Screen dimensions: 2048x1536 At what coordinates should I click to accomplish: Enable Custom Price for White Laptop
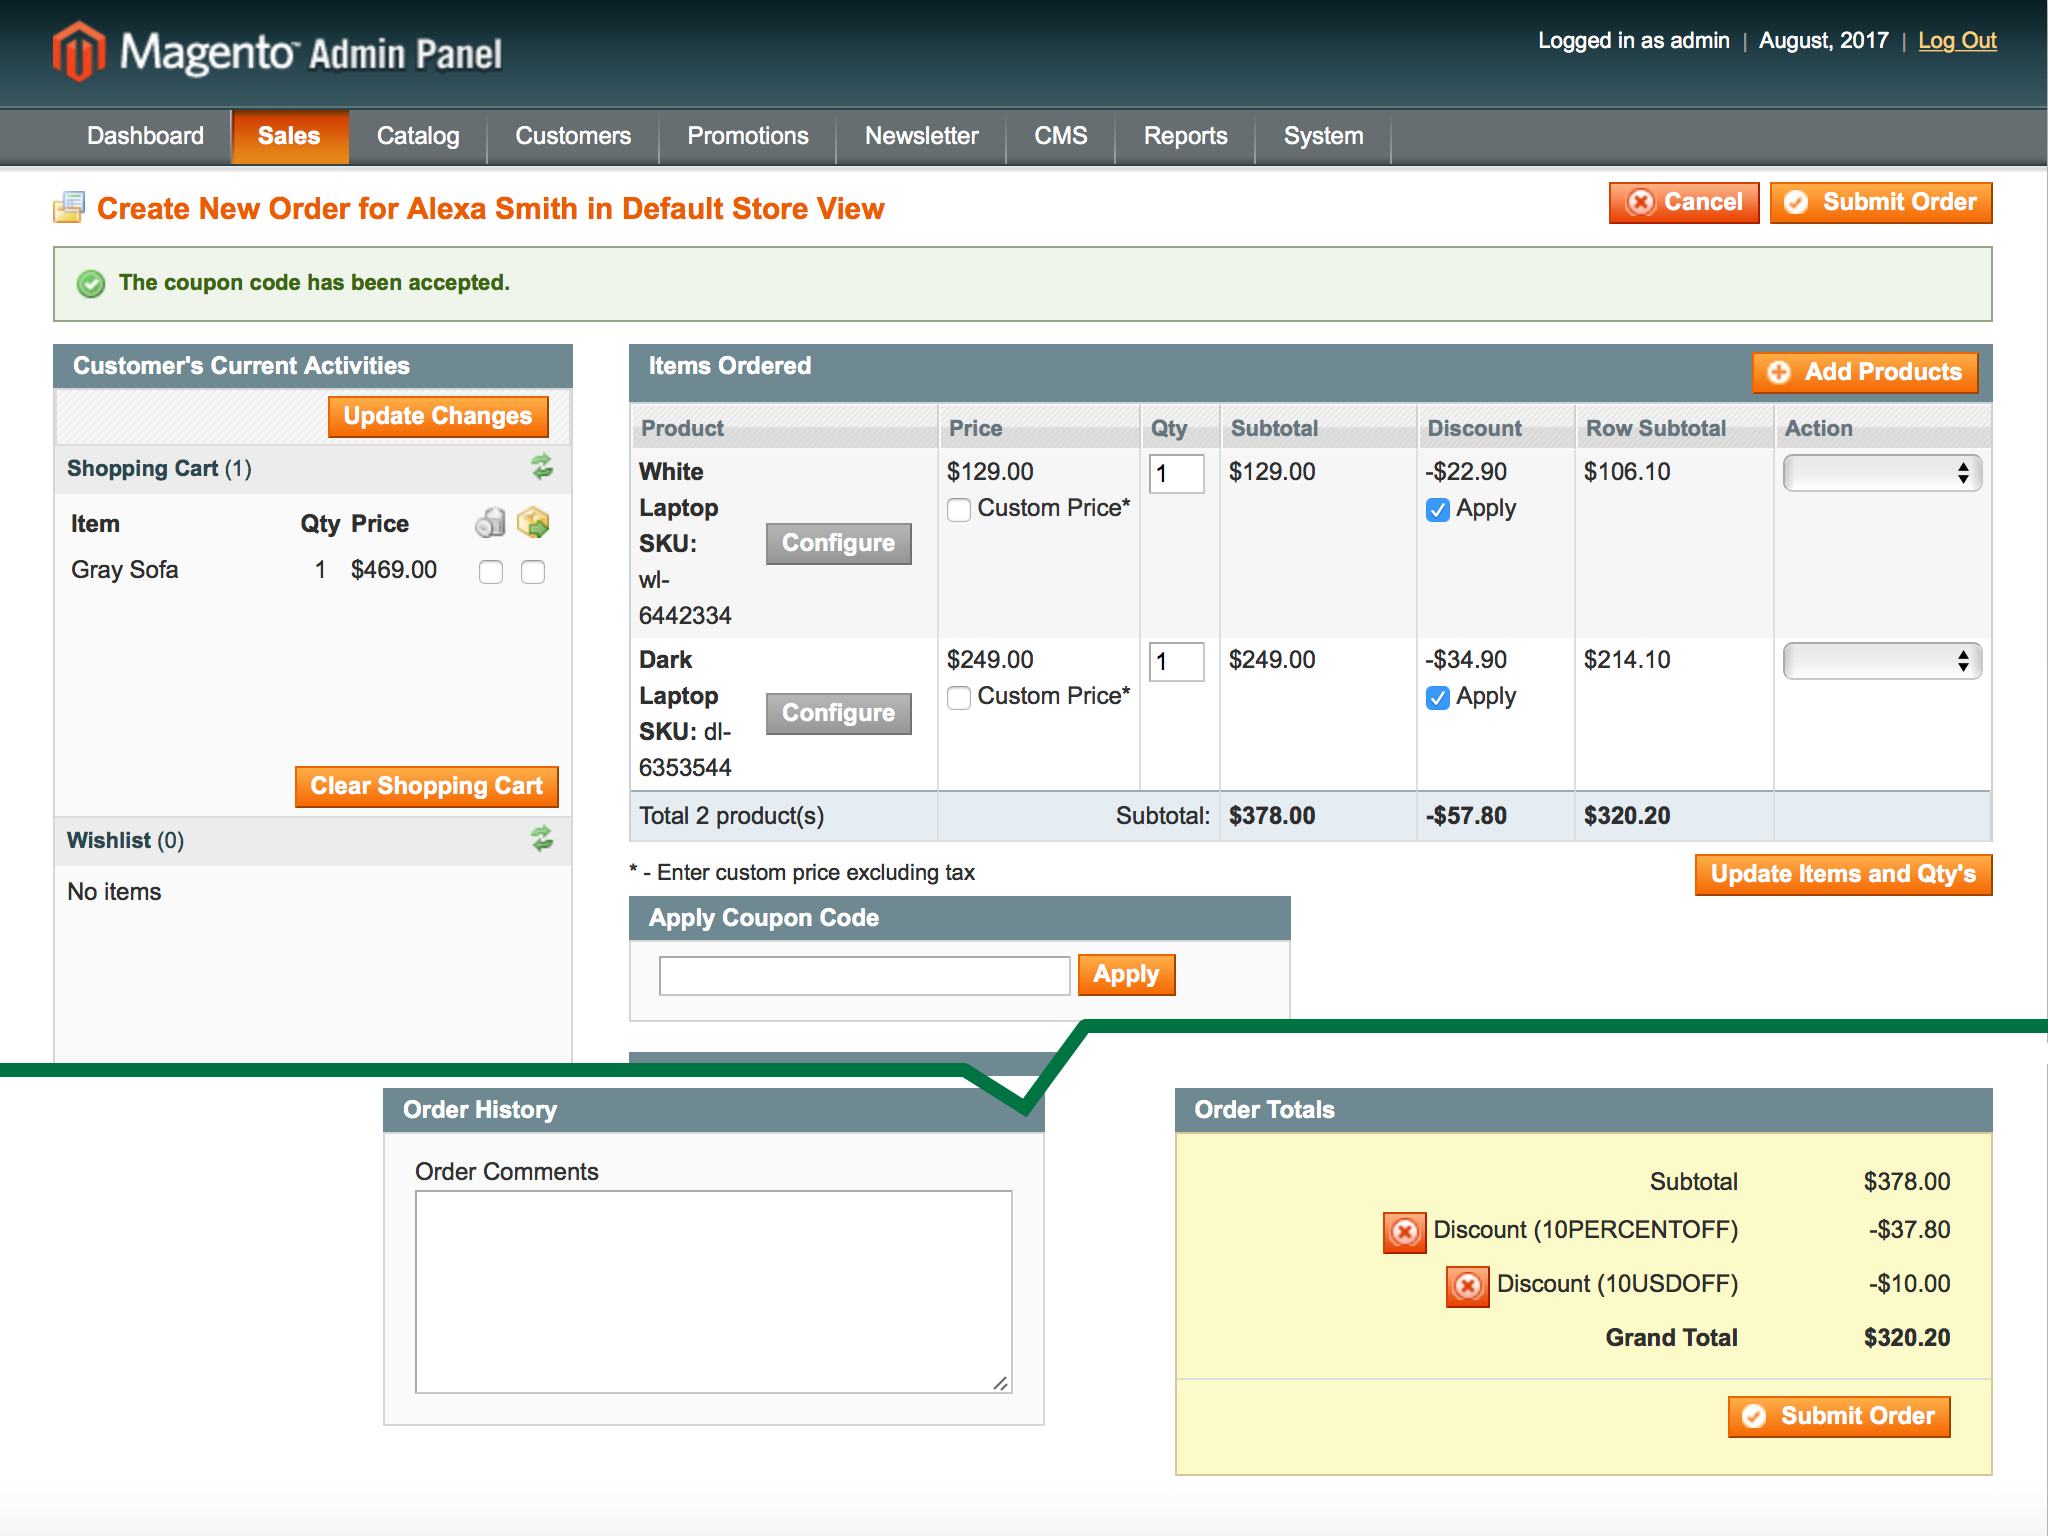point(959,509)
